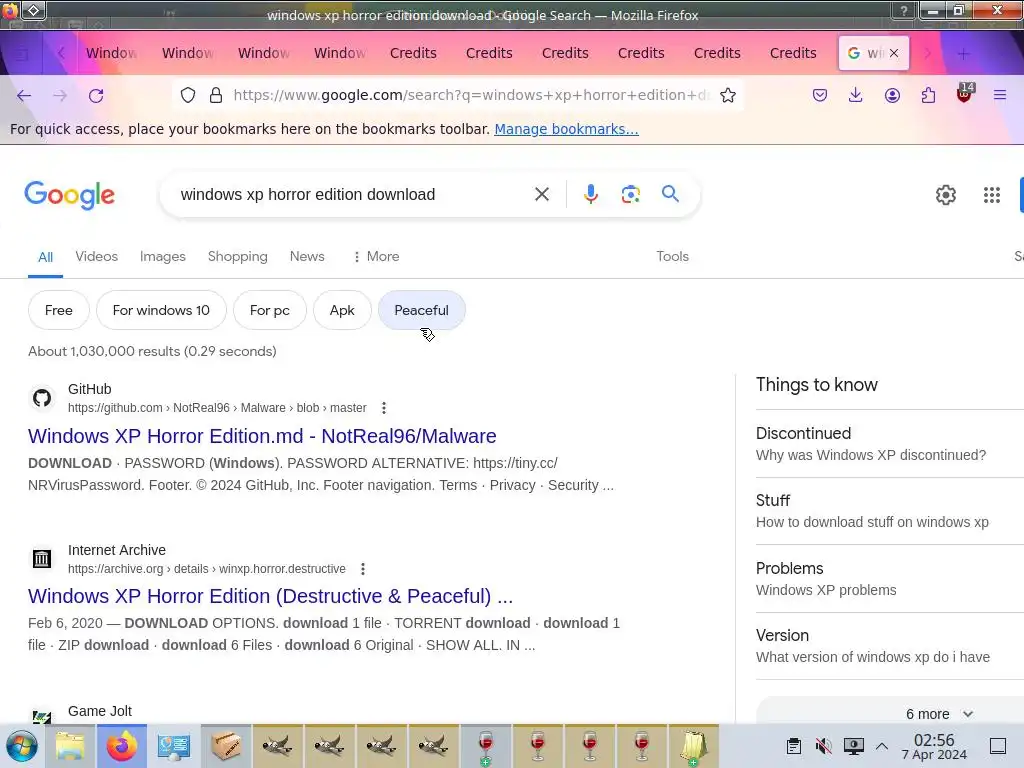Open the file manager from the taskbar
The width and height of the screenshot is (1024, 768).
point(70,746)
